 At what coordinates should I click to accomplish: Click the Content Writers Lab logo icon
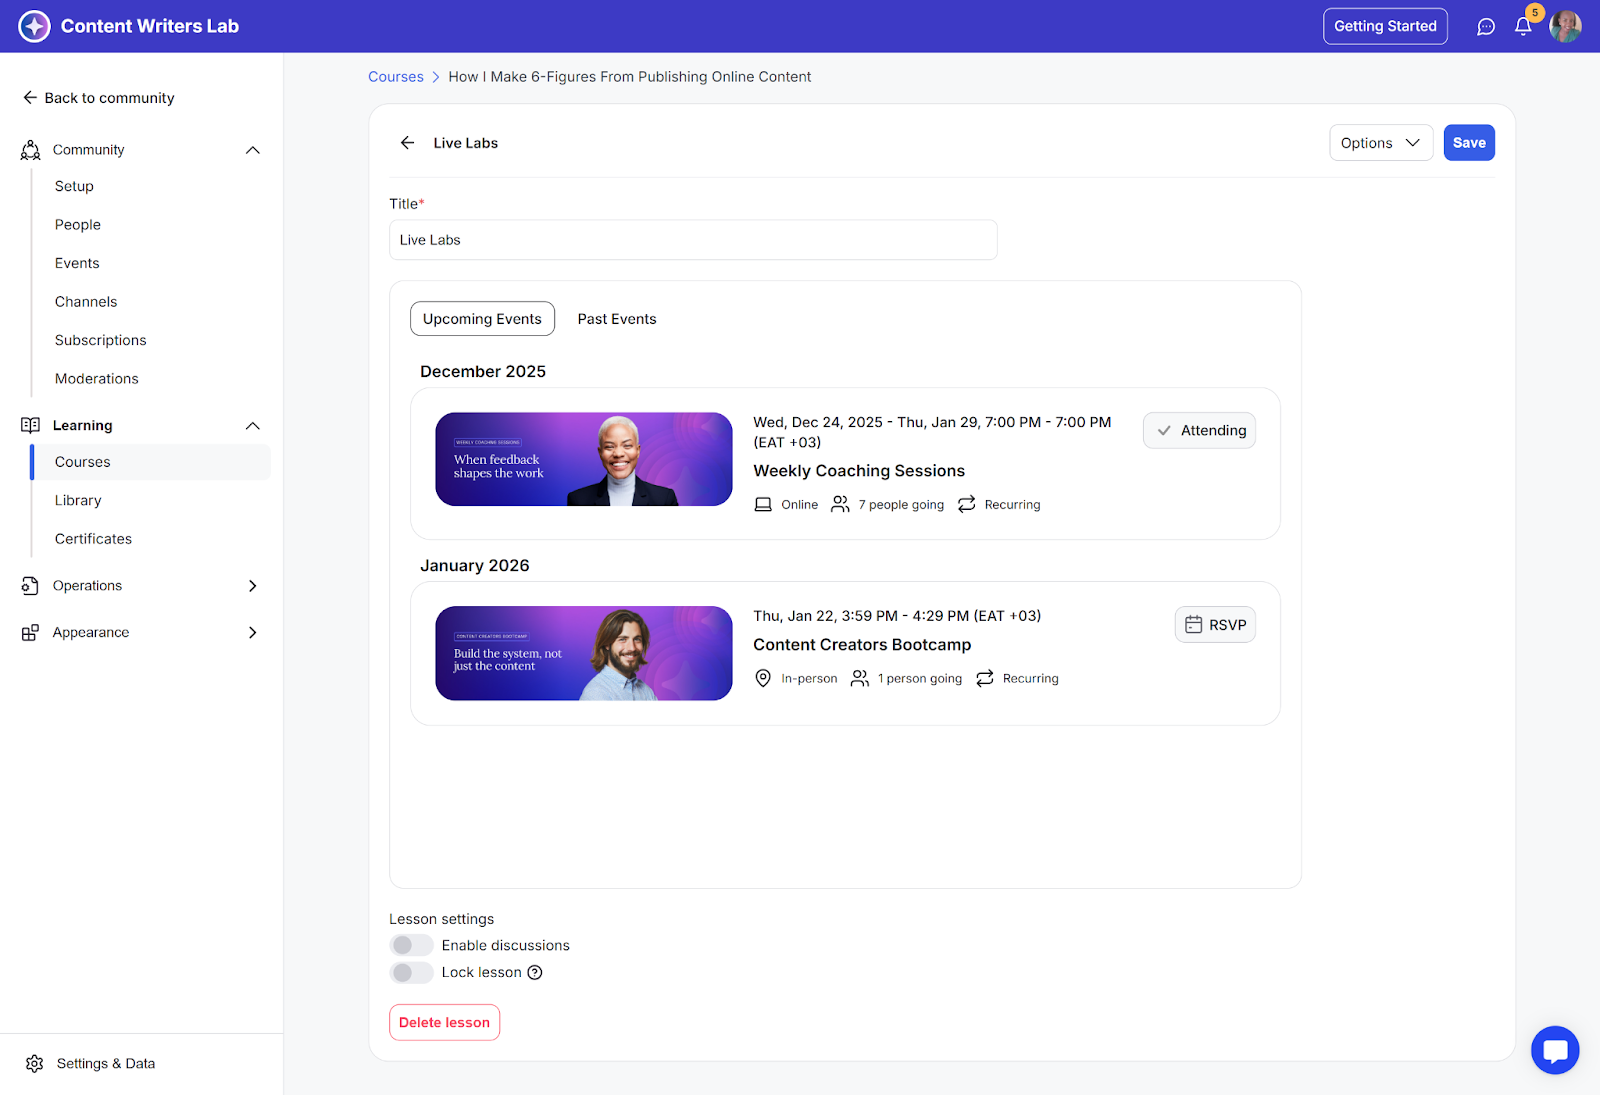coord(34,26)
